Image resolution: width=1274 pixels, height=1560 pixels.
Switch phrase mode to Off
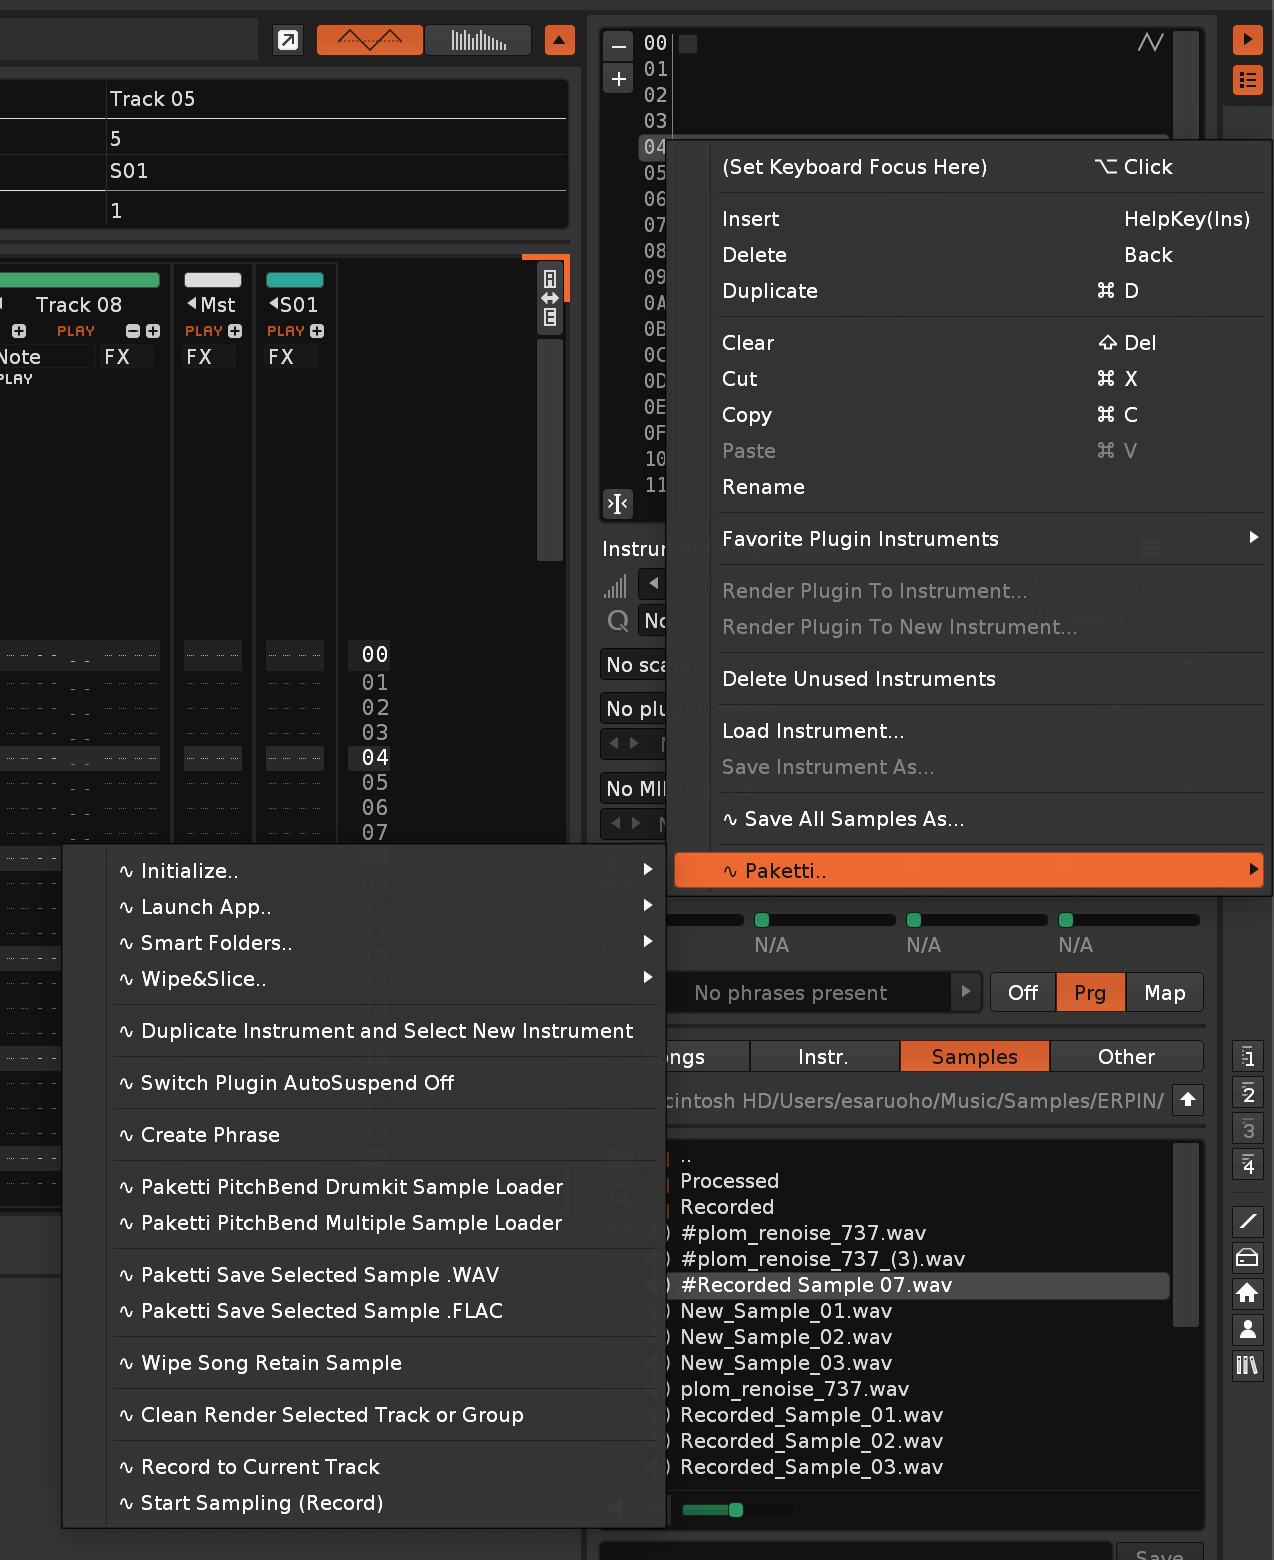click(1022, 993)
